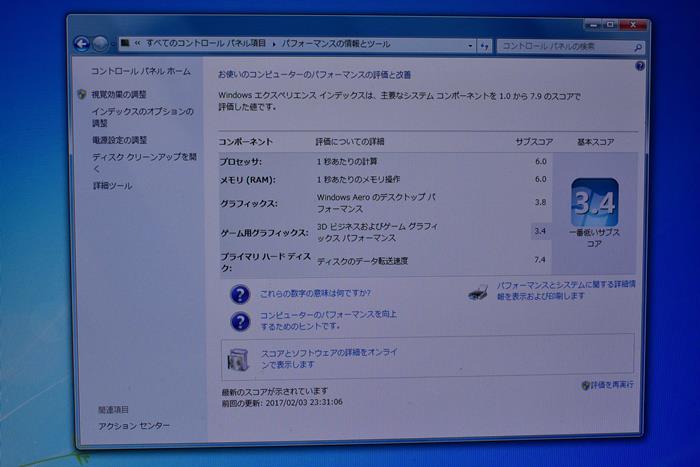The image size is (700, 467).
Task: Click the 7.4 disk subscore
Action: 540,259
